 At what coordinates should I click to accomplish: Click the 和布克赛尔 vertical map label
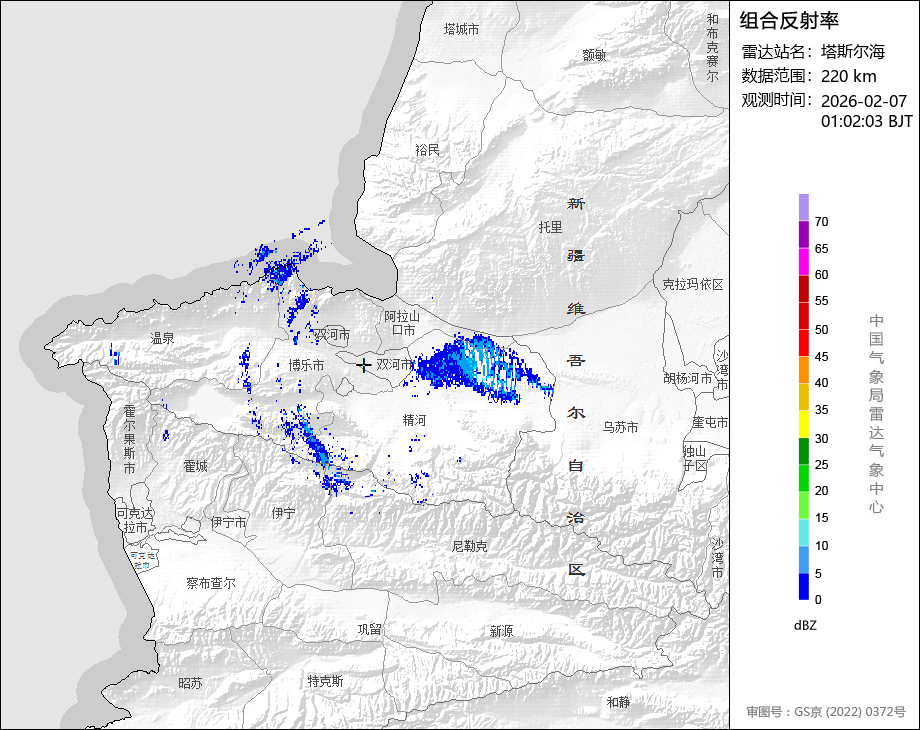[x=712, y=48]
